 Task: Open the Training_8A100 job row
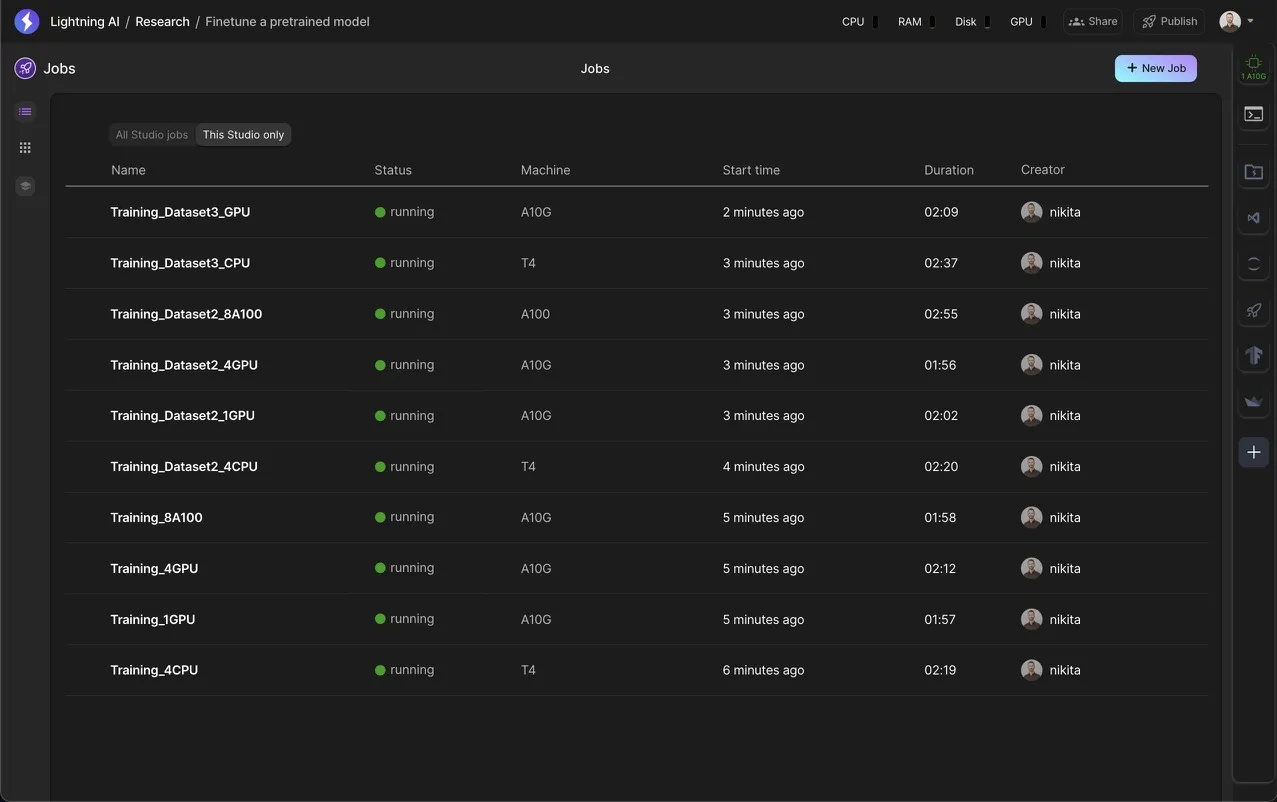click(637, 518)
